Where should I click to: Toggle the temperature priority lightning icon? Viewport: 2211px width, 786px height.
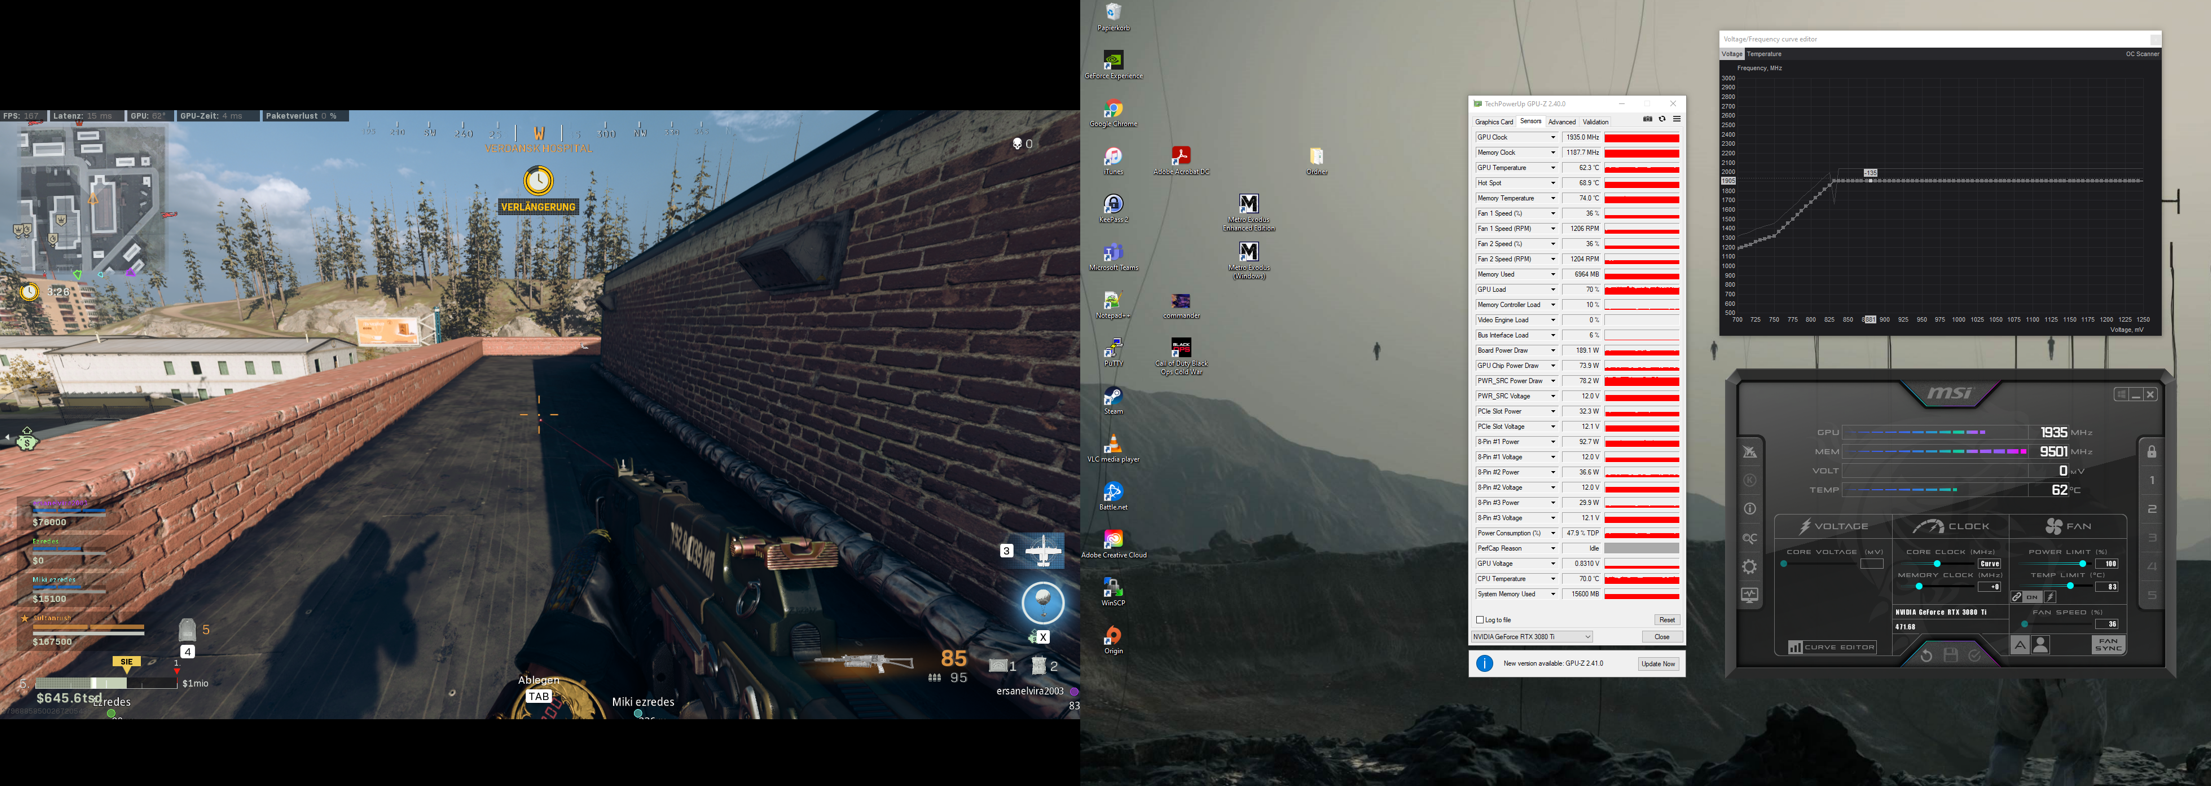tap(2050, 597)
